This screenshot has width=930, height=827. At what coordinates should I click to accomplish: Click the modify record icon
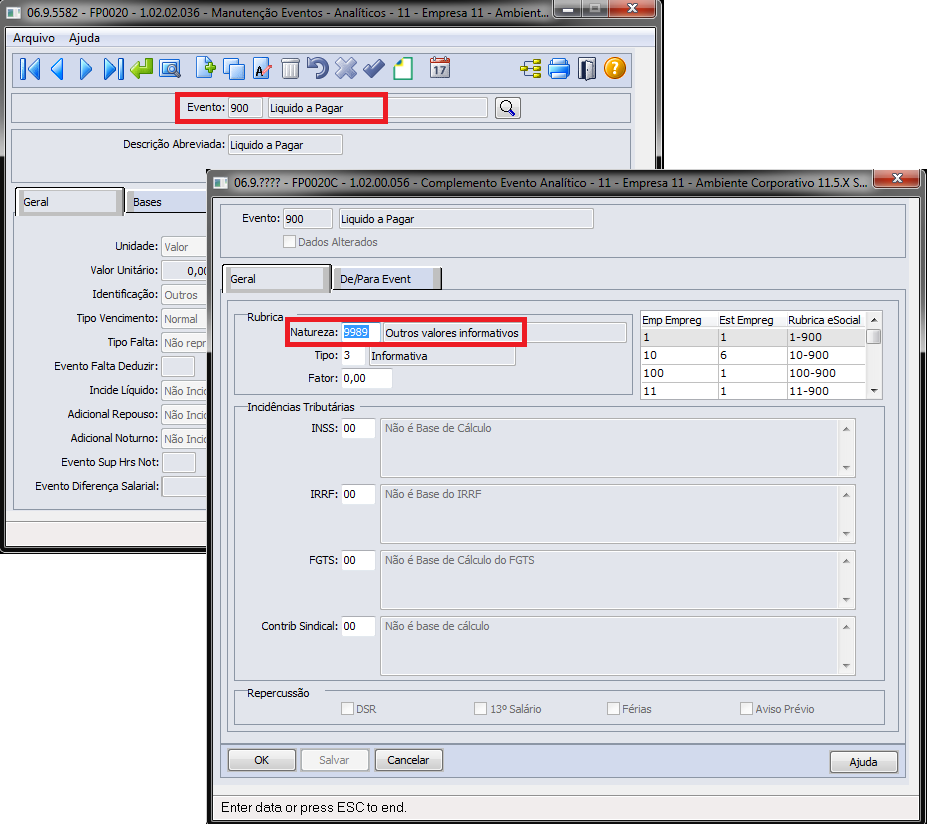pyautogui.click(x=262, y=69)
